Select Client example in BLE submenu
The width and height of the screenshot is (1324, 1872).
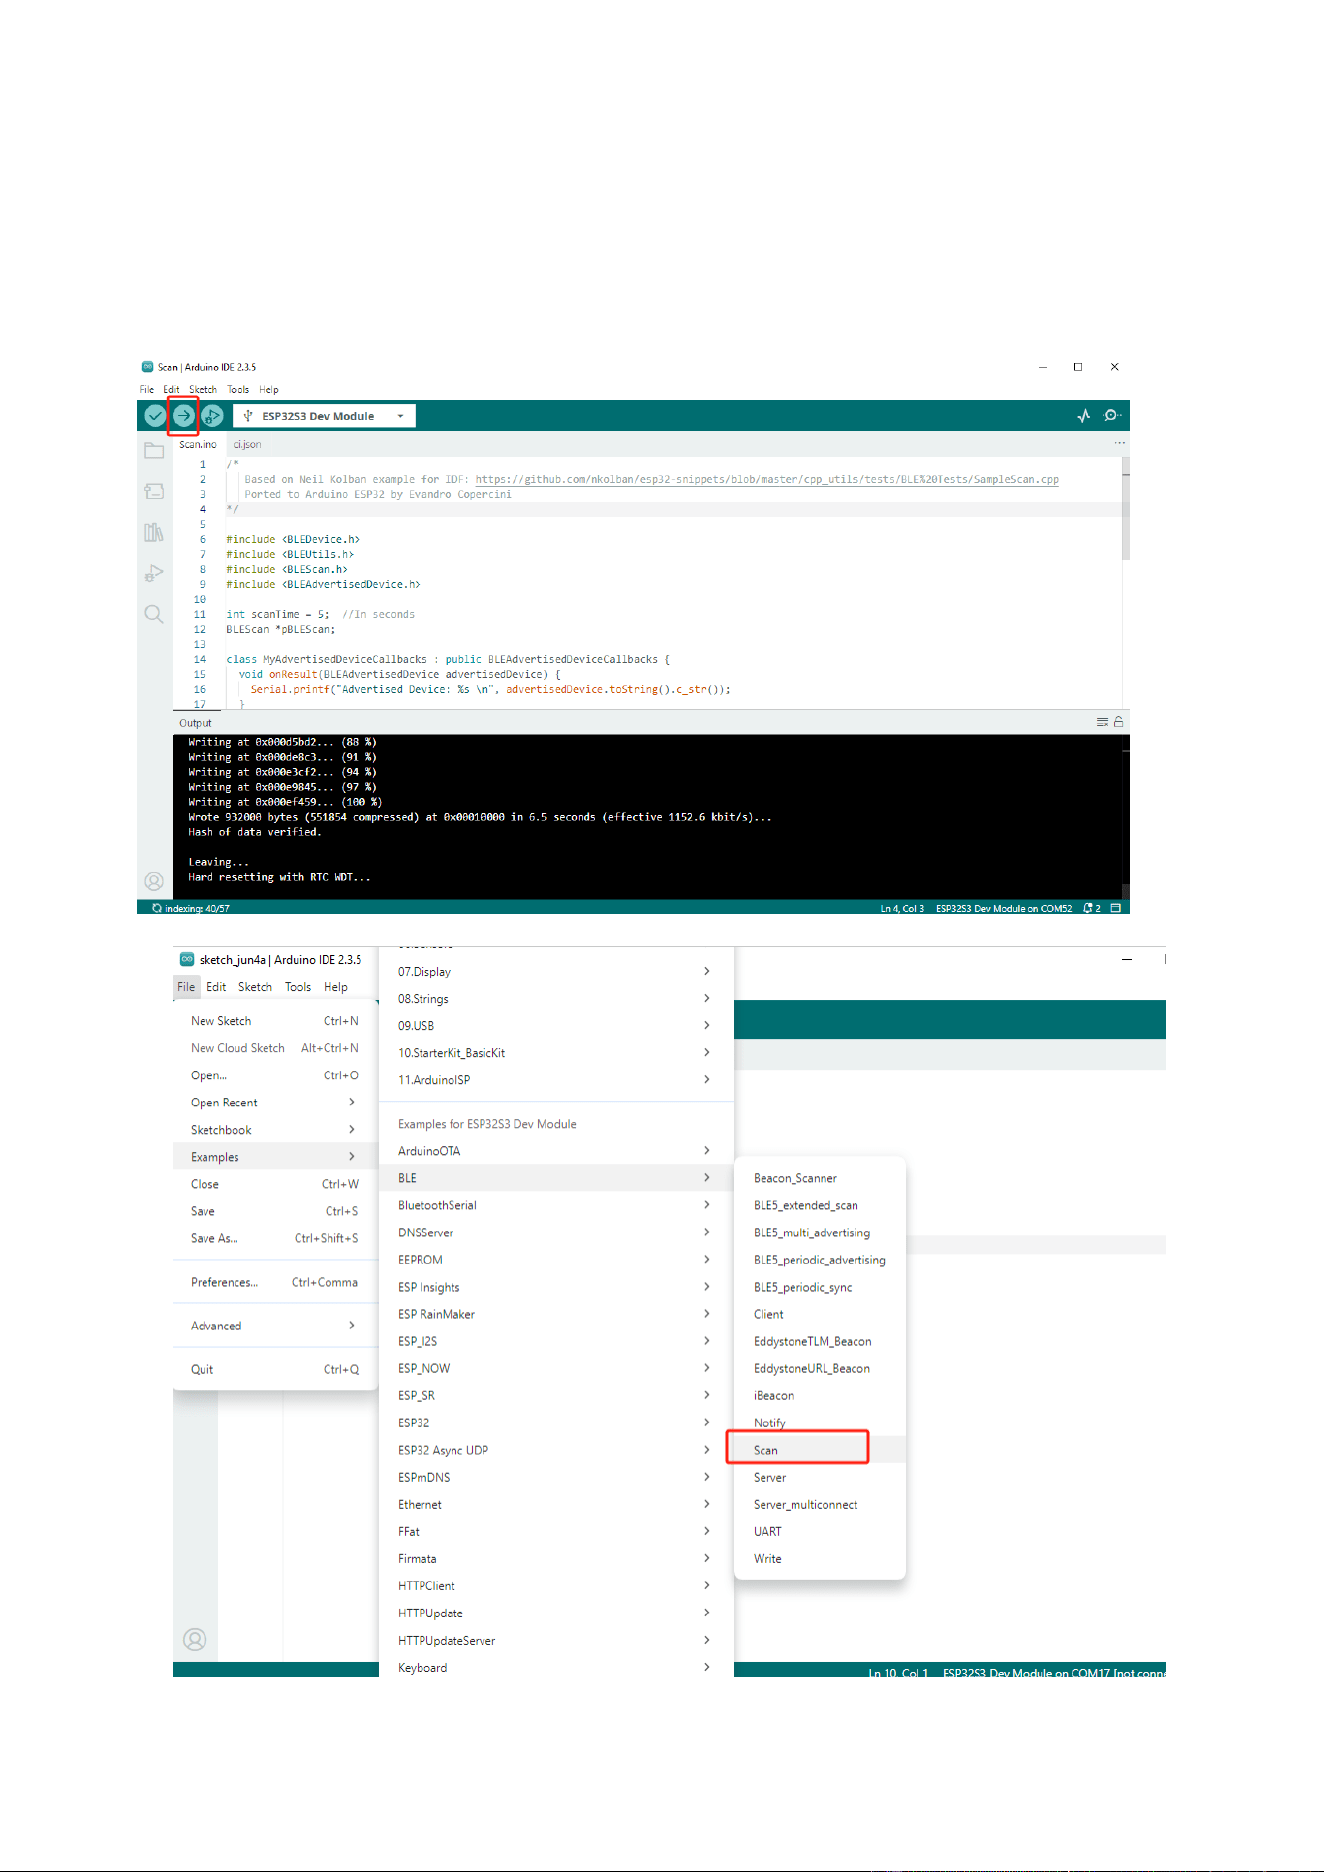pos(820,1314)
